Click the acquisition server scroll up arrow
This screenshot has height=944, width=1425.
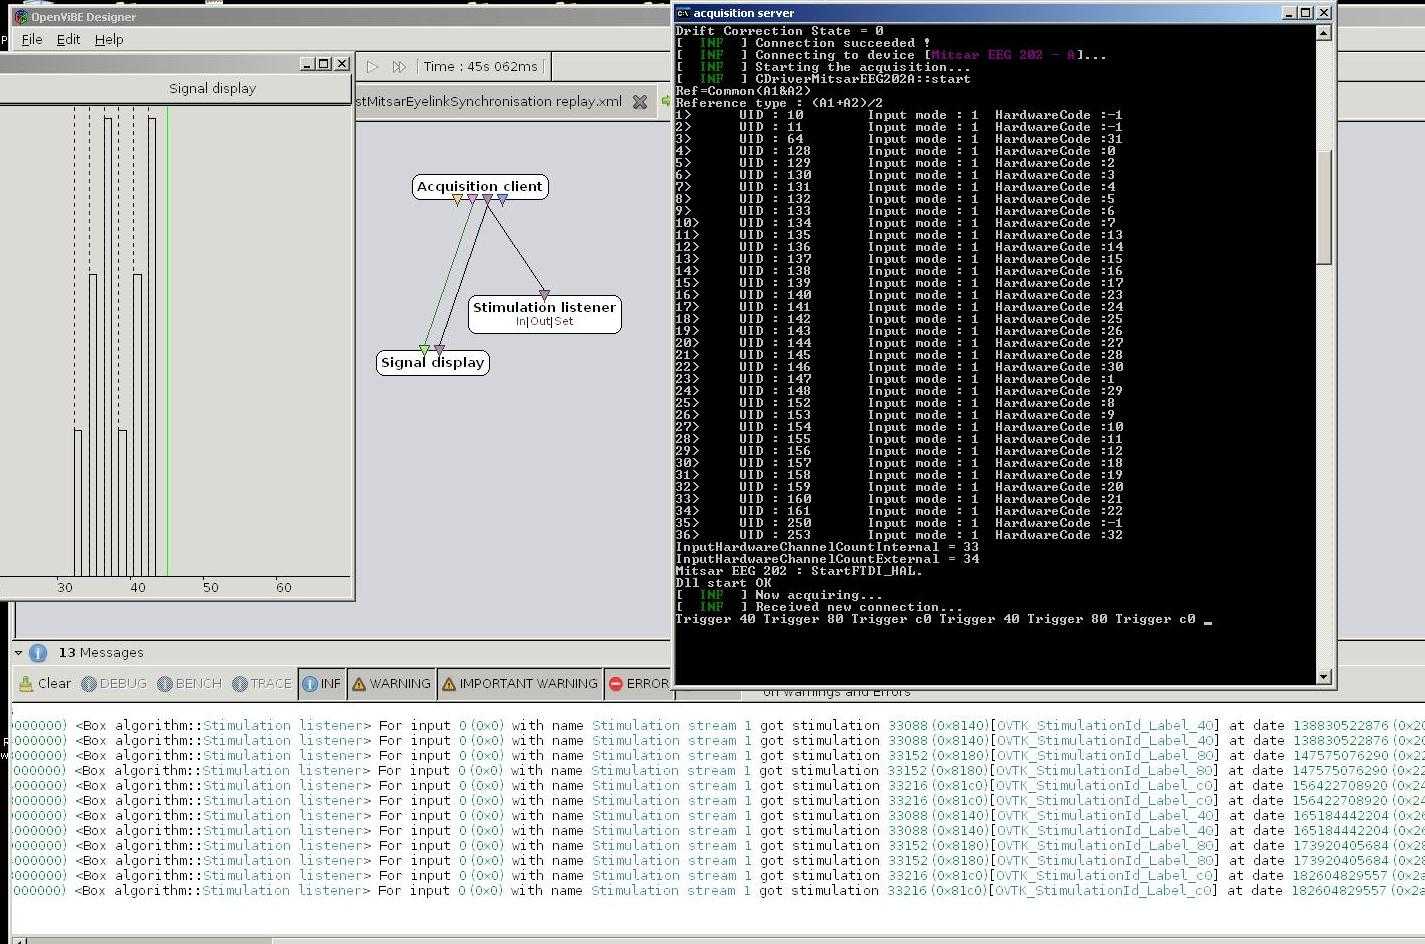[1324, 32]
